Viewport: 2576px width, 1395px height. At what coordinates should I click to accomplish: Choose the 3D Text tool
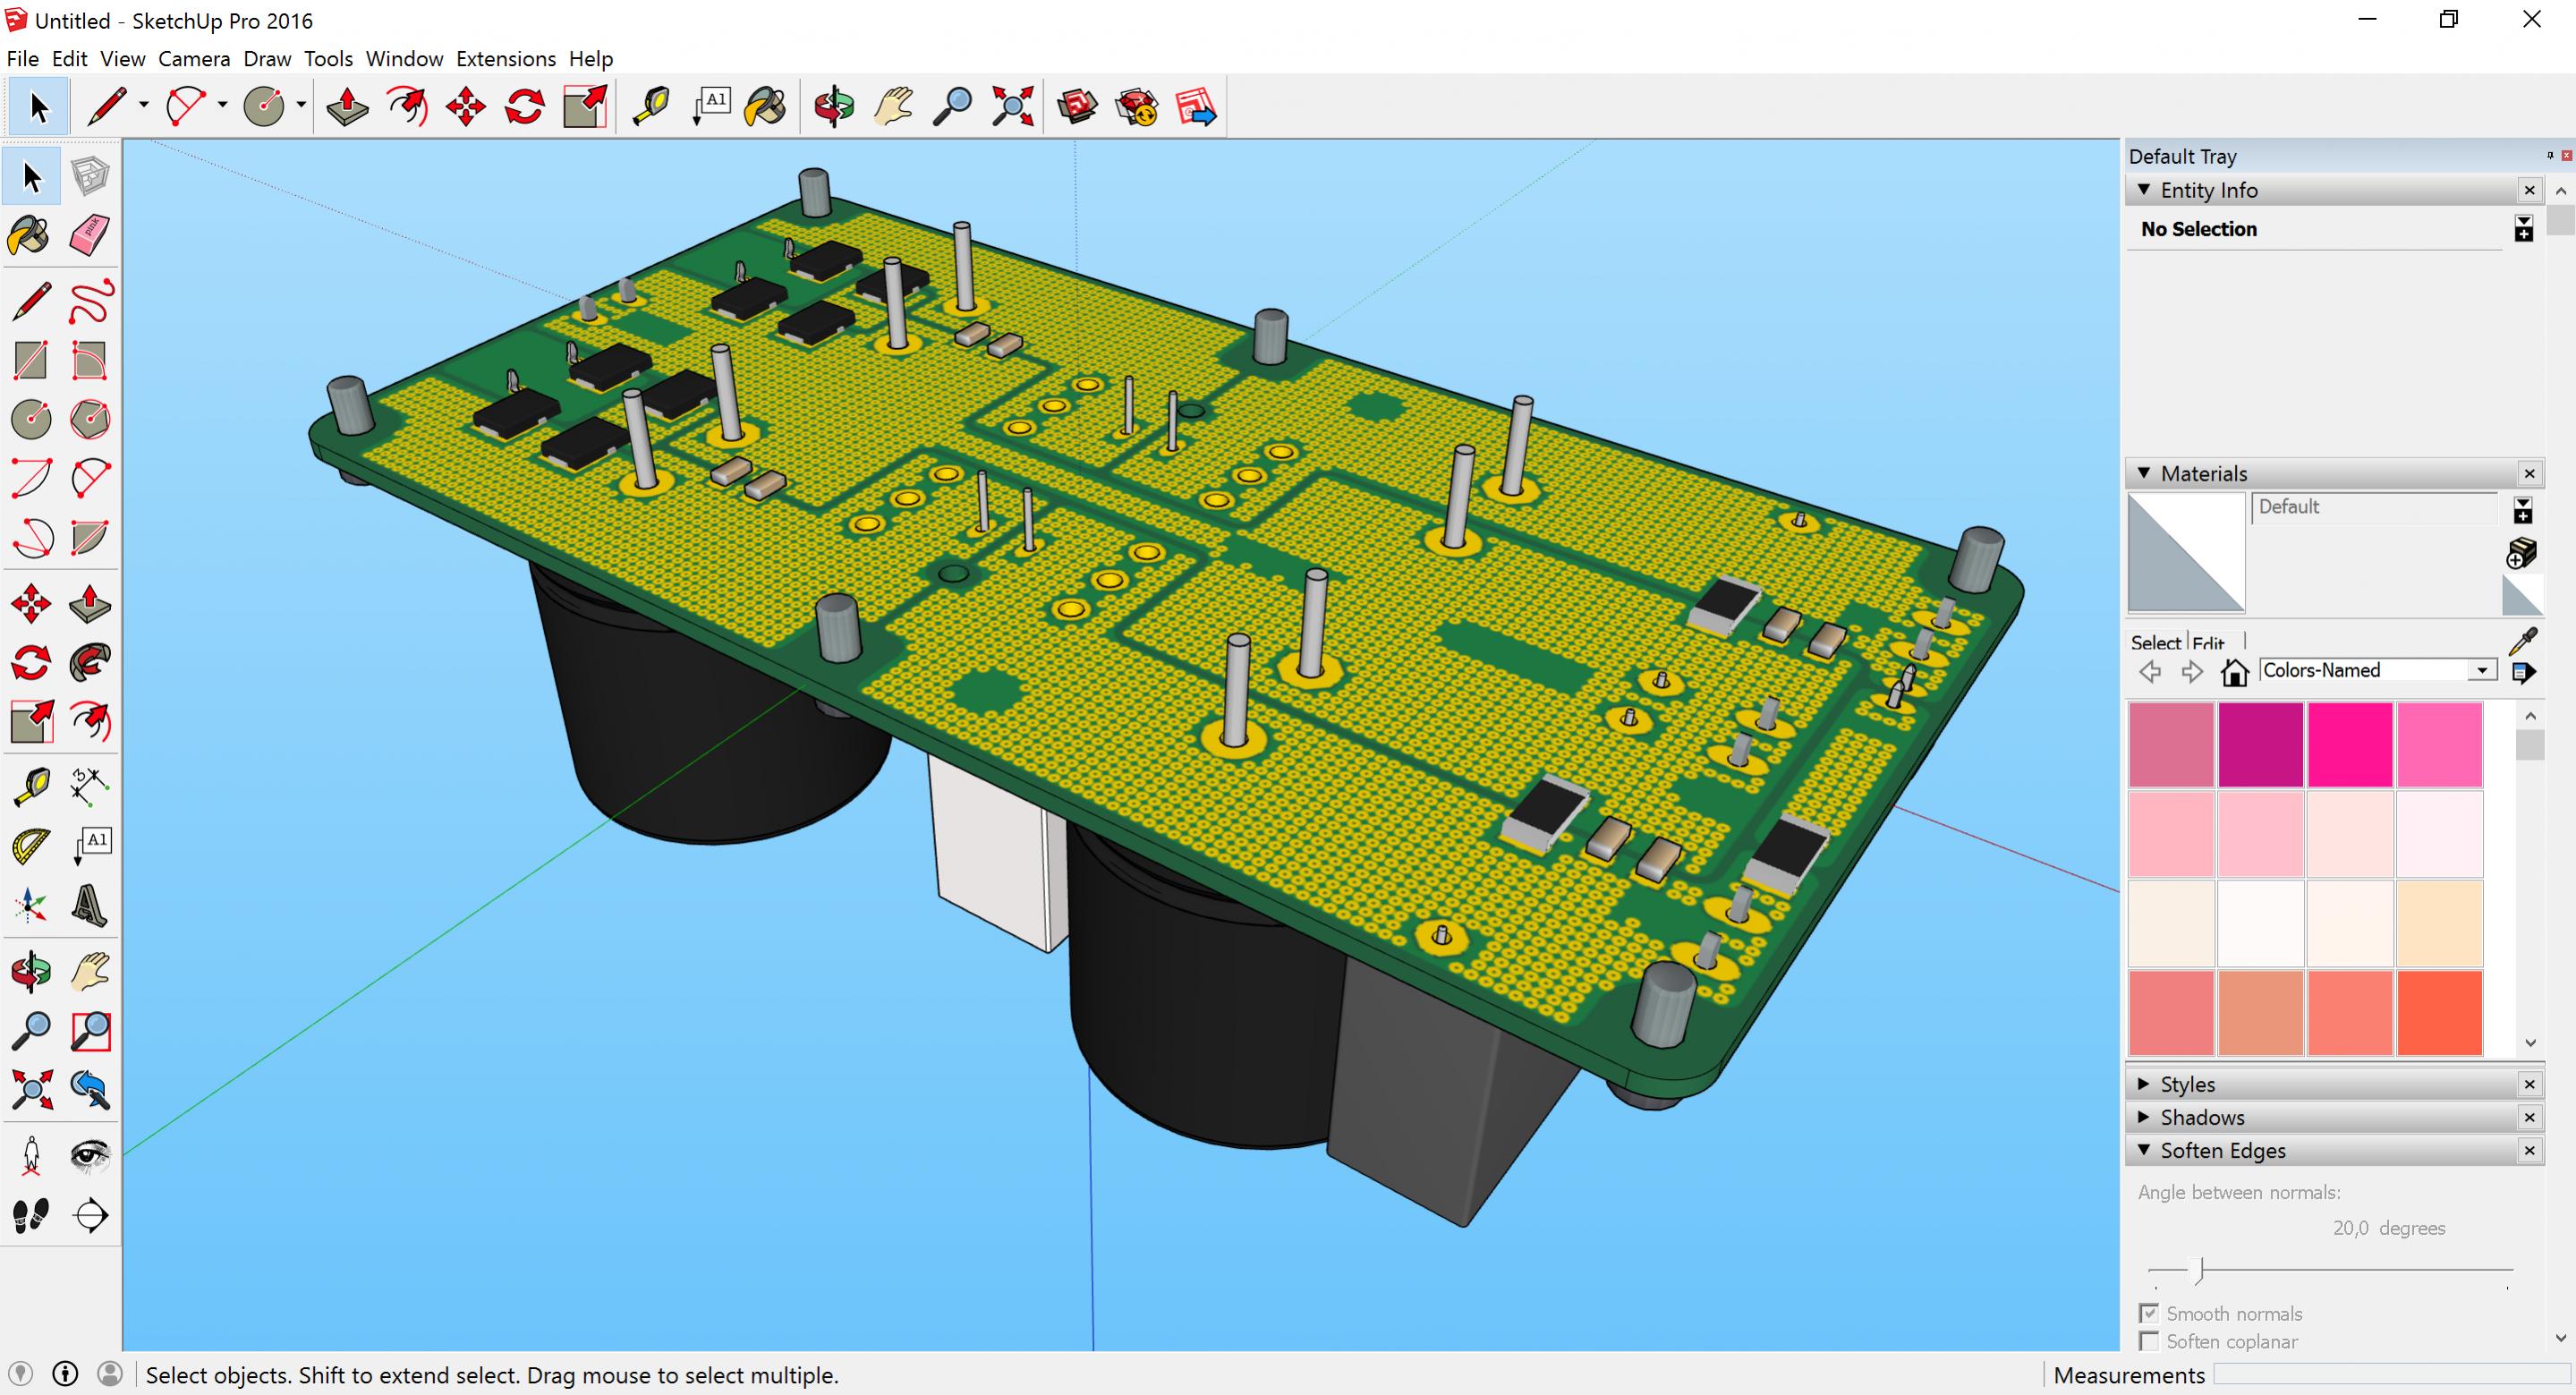90,905
